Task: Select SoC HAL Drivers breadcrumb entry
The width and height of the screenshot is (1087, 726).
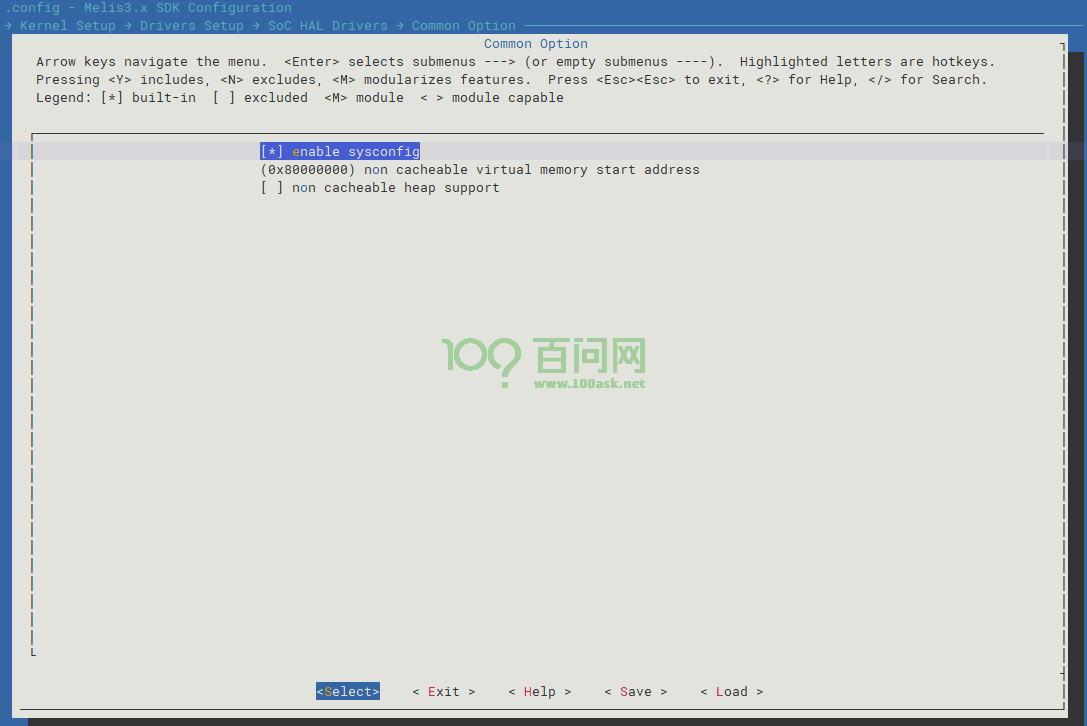Action: [x=327, y=26]
